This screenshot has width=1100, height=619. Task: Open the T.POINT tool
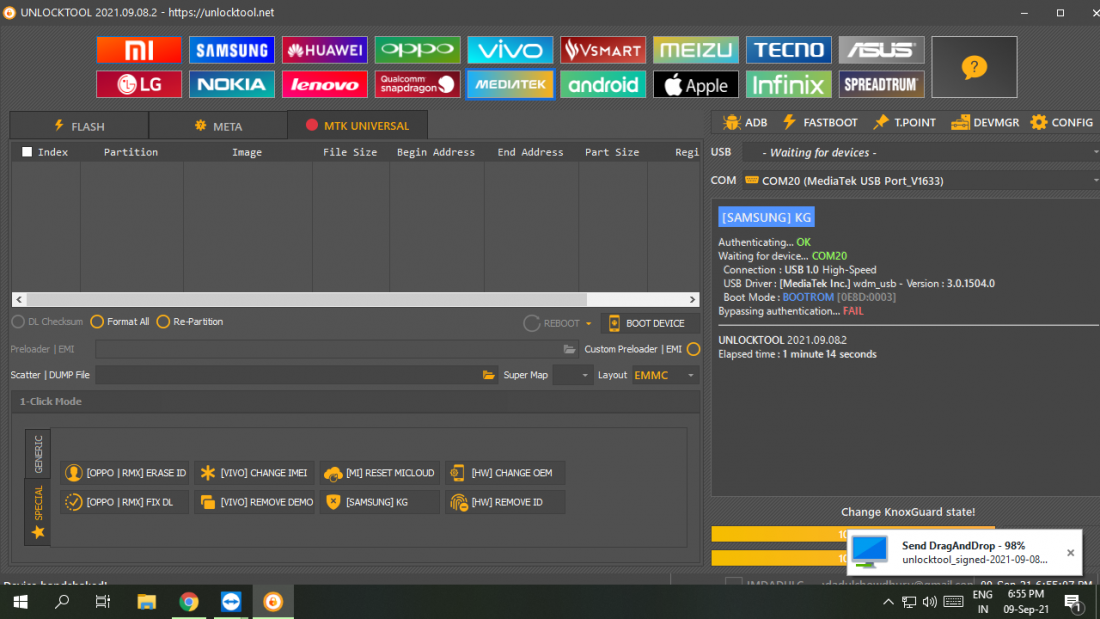[x=904, y=122]
